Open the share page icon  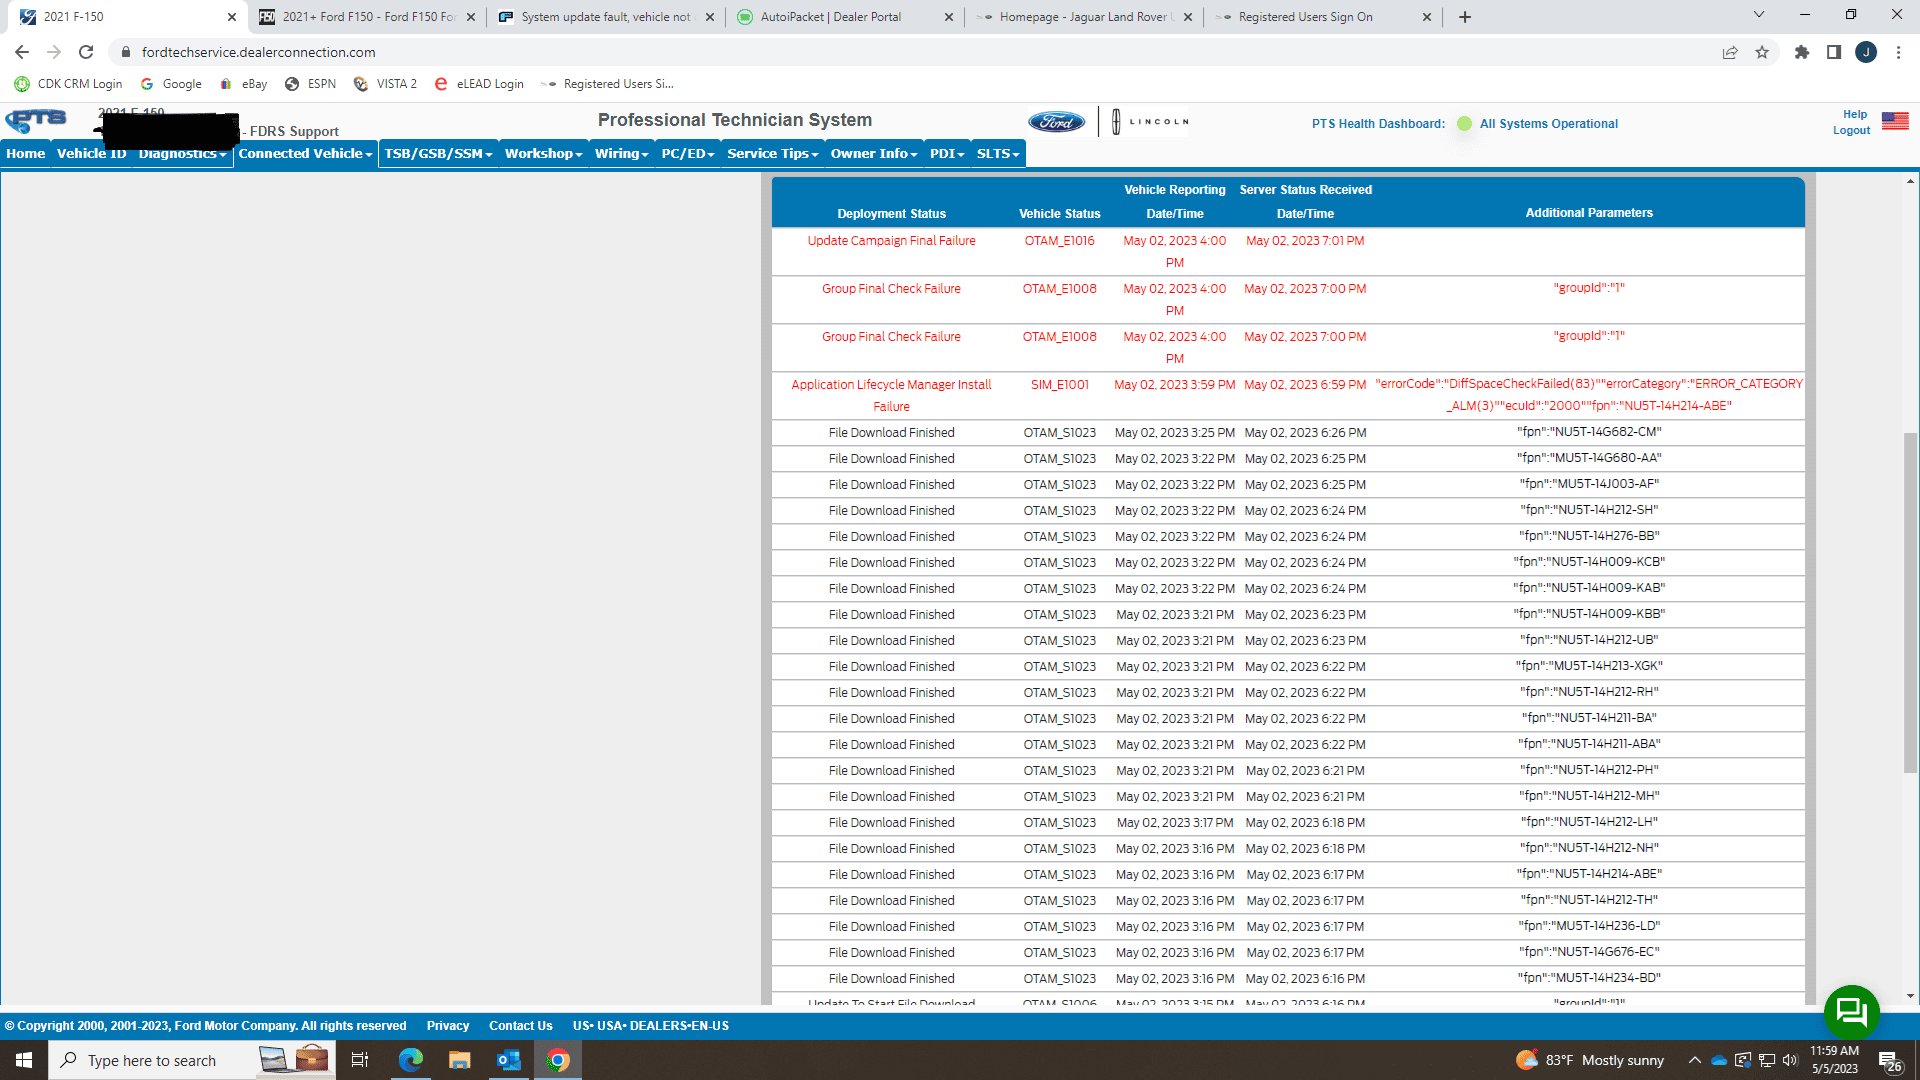tap(1730, 52)
